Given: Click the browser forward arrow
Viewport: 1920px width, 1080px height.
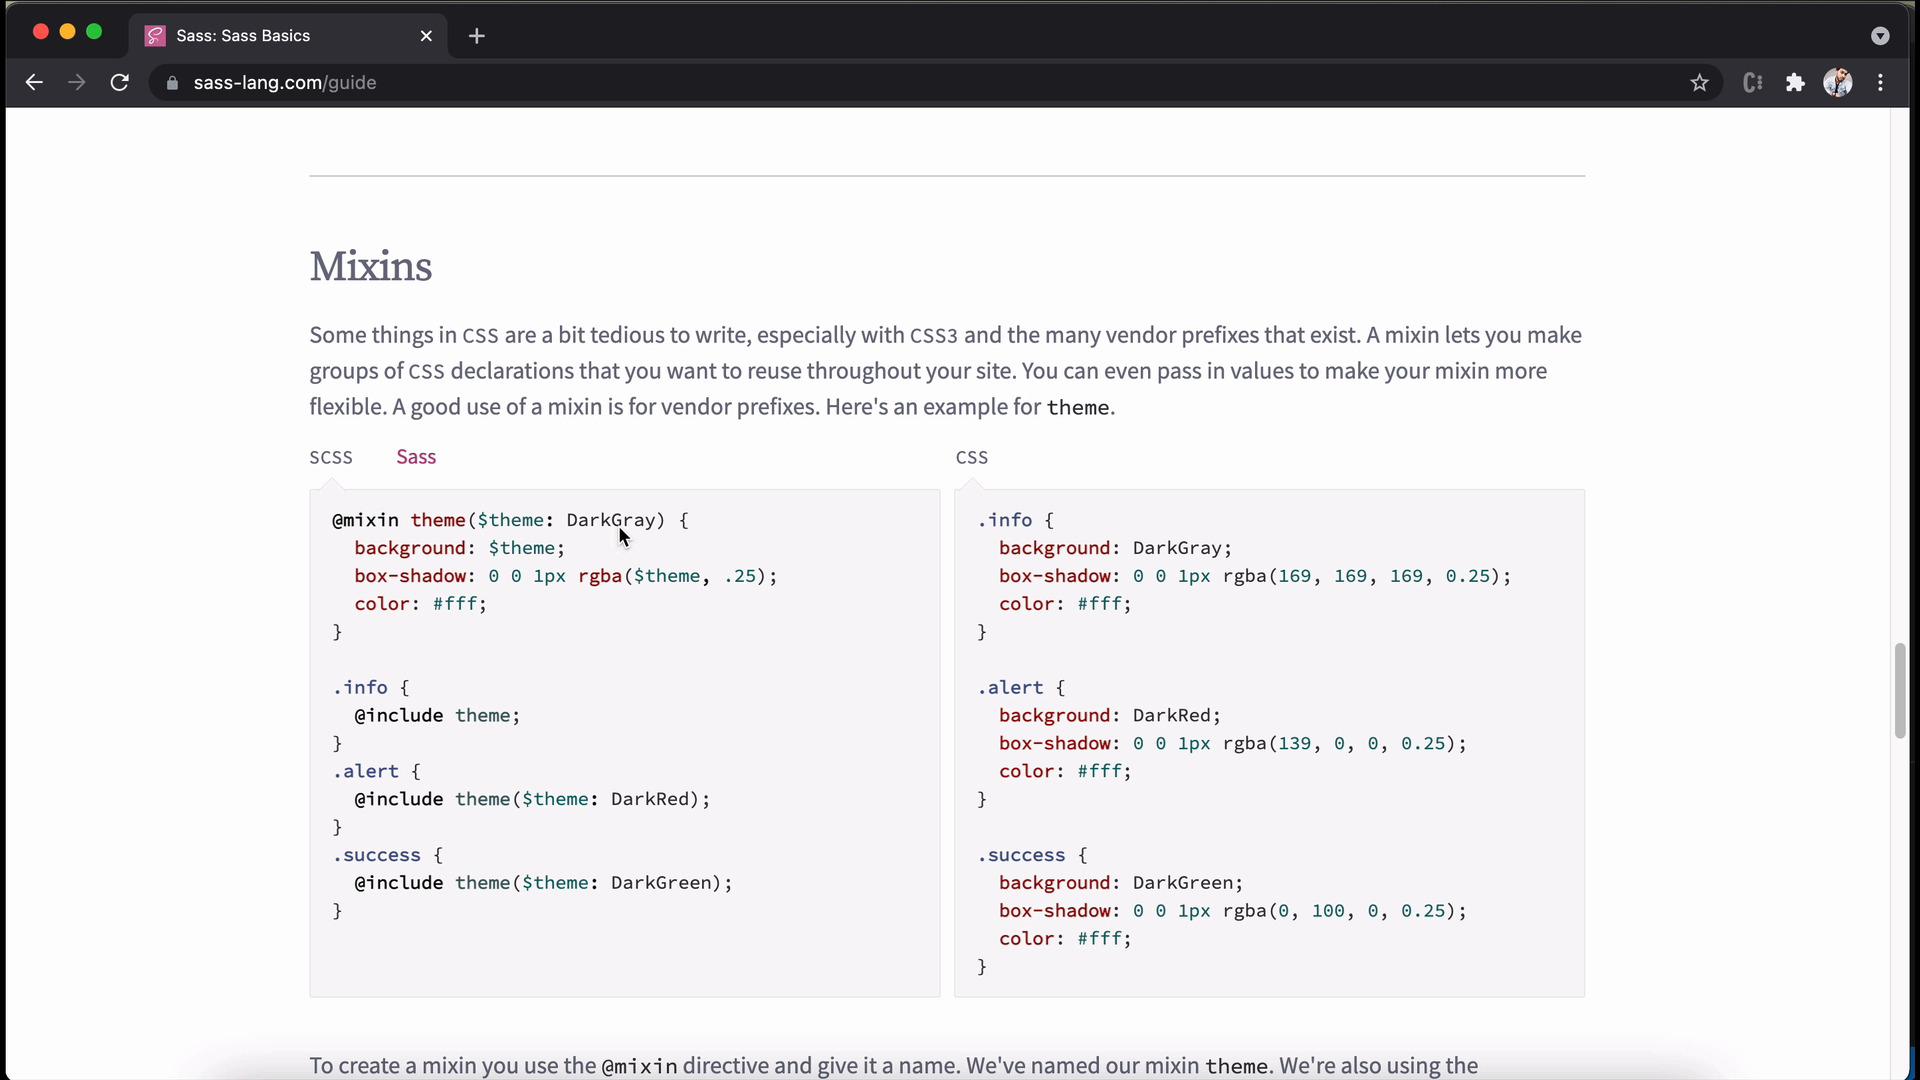Looking at the screenshot, I should (77, 83).
